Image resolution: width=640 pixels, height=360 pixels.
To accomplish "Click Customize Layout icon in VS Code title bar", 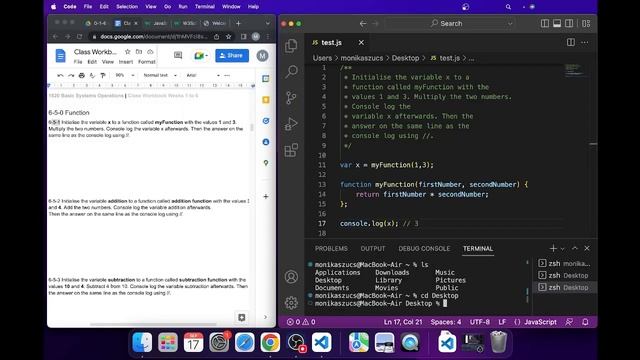I will pos(586,23).
